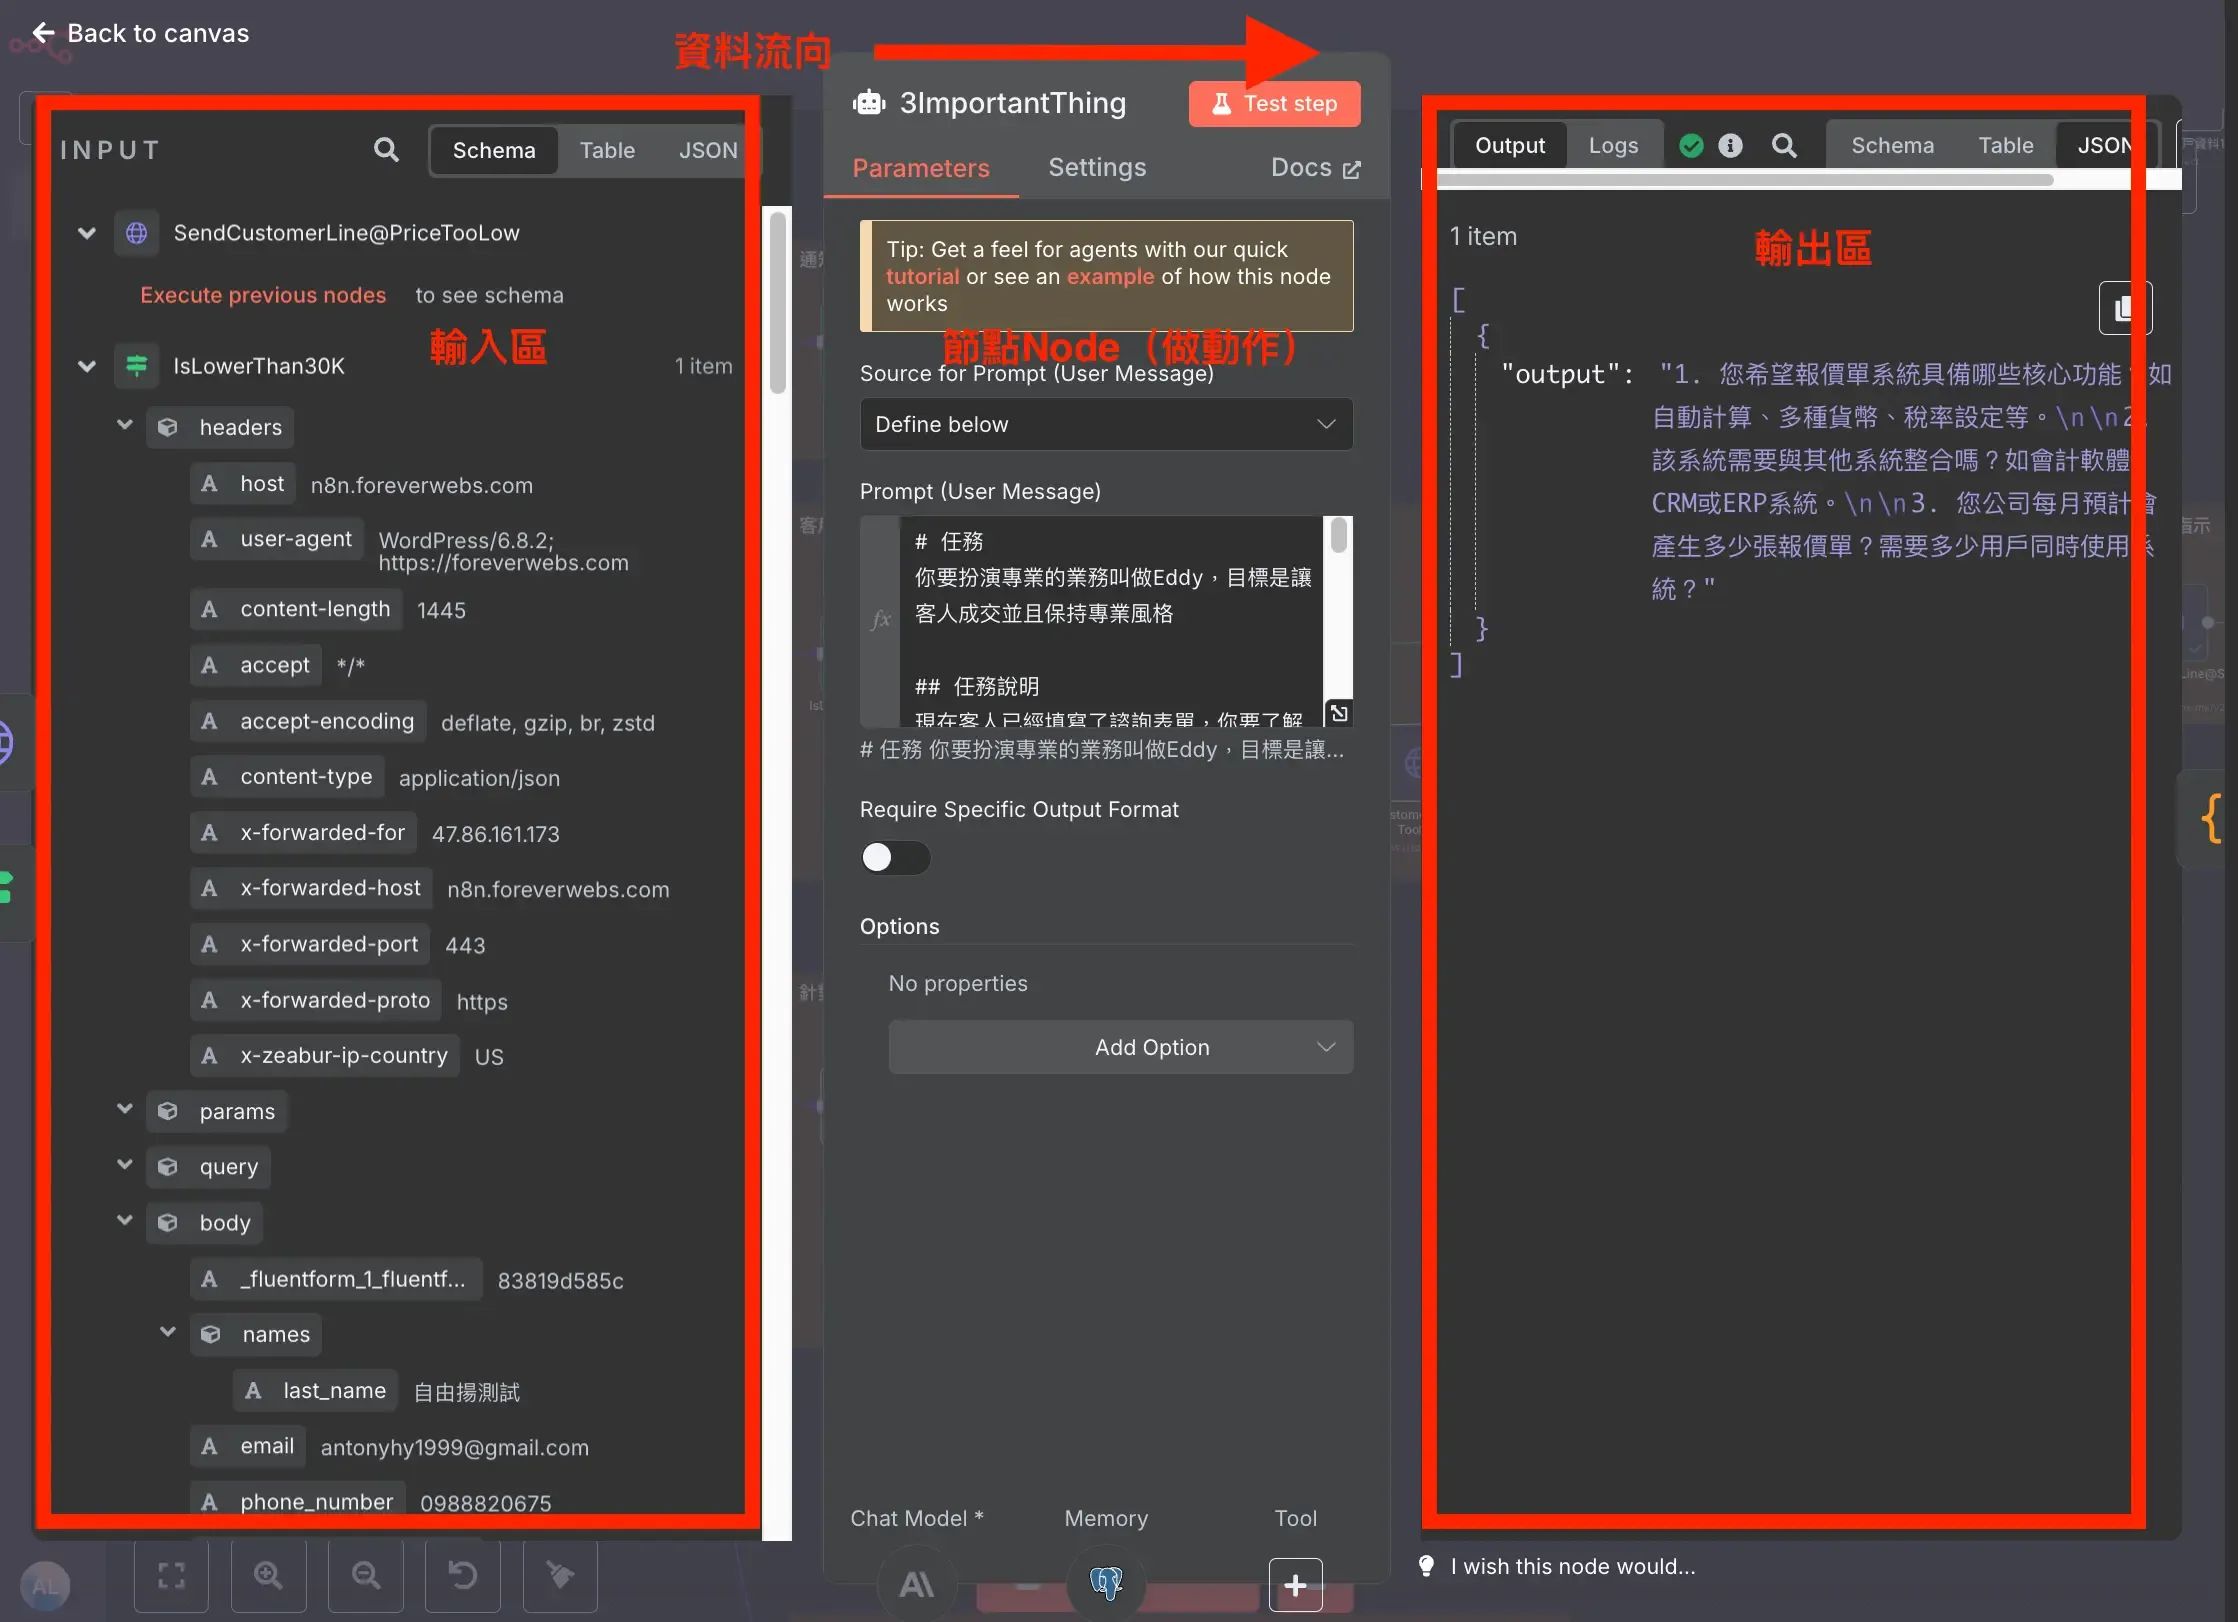Image resolution: width=2238 pixels, height=1622 pixels.
Task: Click the output info circle icon
Action: tap(1730, 146)
